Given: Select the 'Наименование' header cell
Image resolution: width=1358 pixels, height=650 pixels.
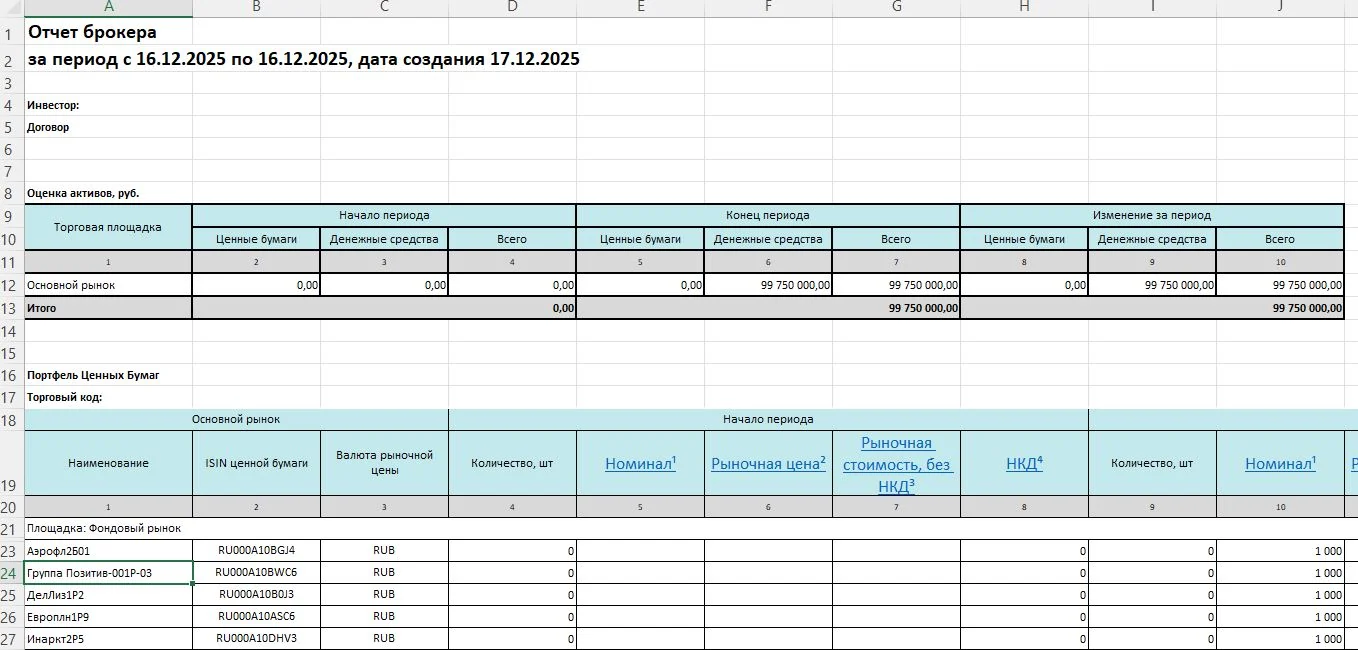Looking at the screenshot, I should (108, 463).
